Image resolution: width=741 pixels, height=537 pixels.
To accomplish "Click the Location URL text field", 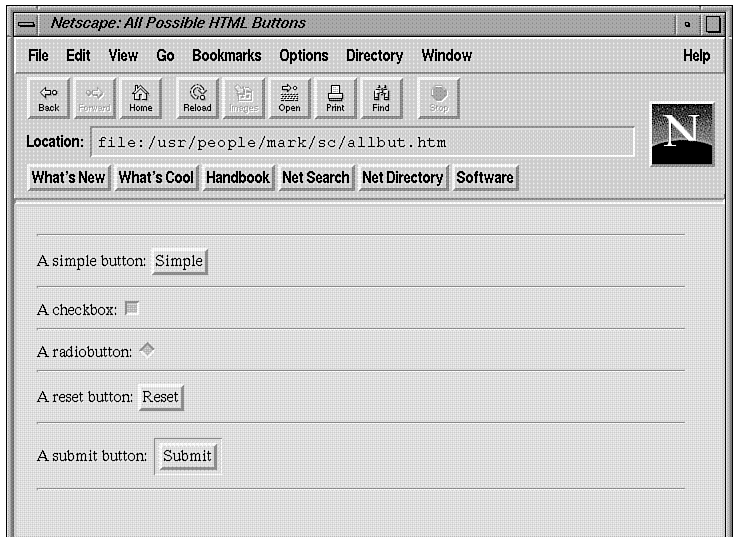I will 362,142.
